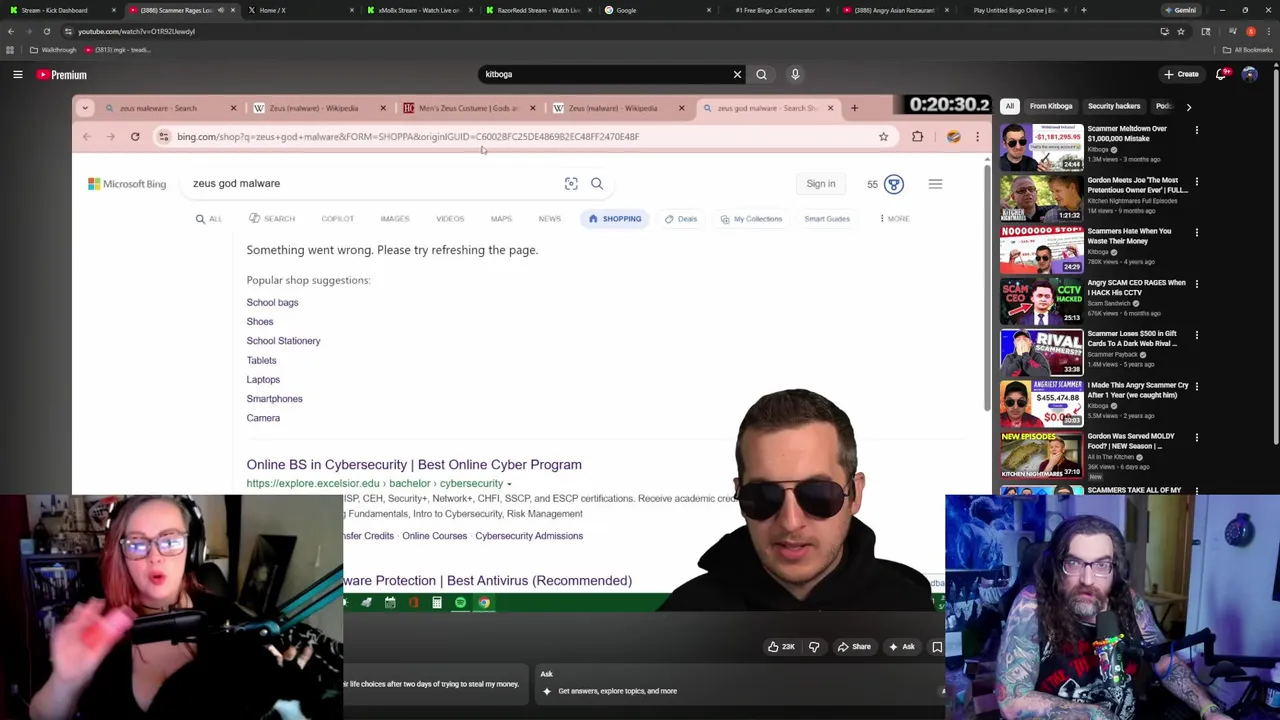Select Bing VIDEOS tab
Viewport: 1280px width, 720px height.
click(450, 219)
